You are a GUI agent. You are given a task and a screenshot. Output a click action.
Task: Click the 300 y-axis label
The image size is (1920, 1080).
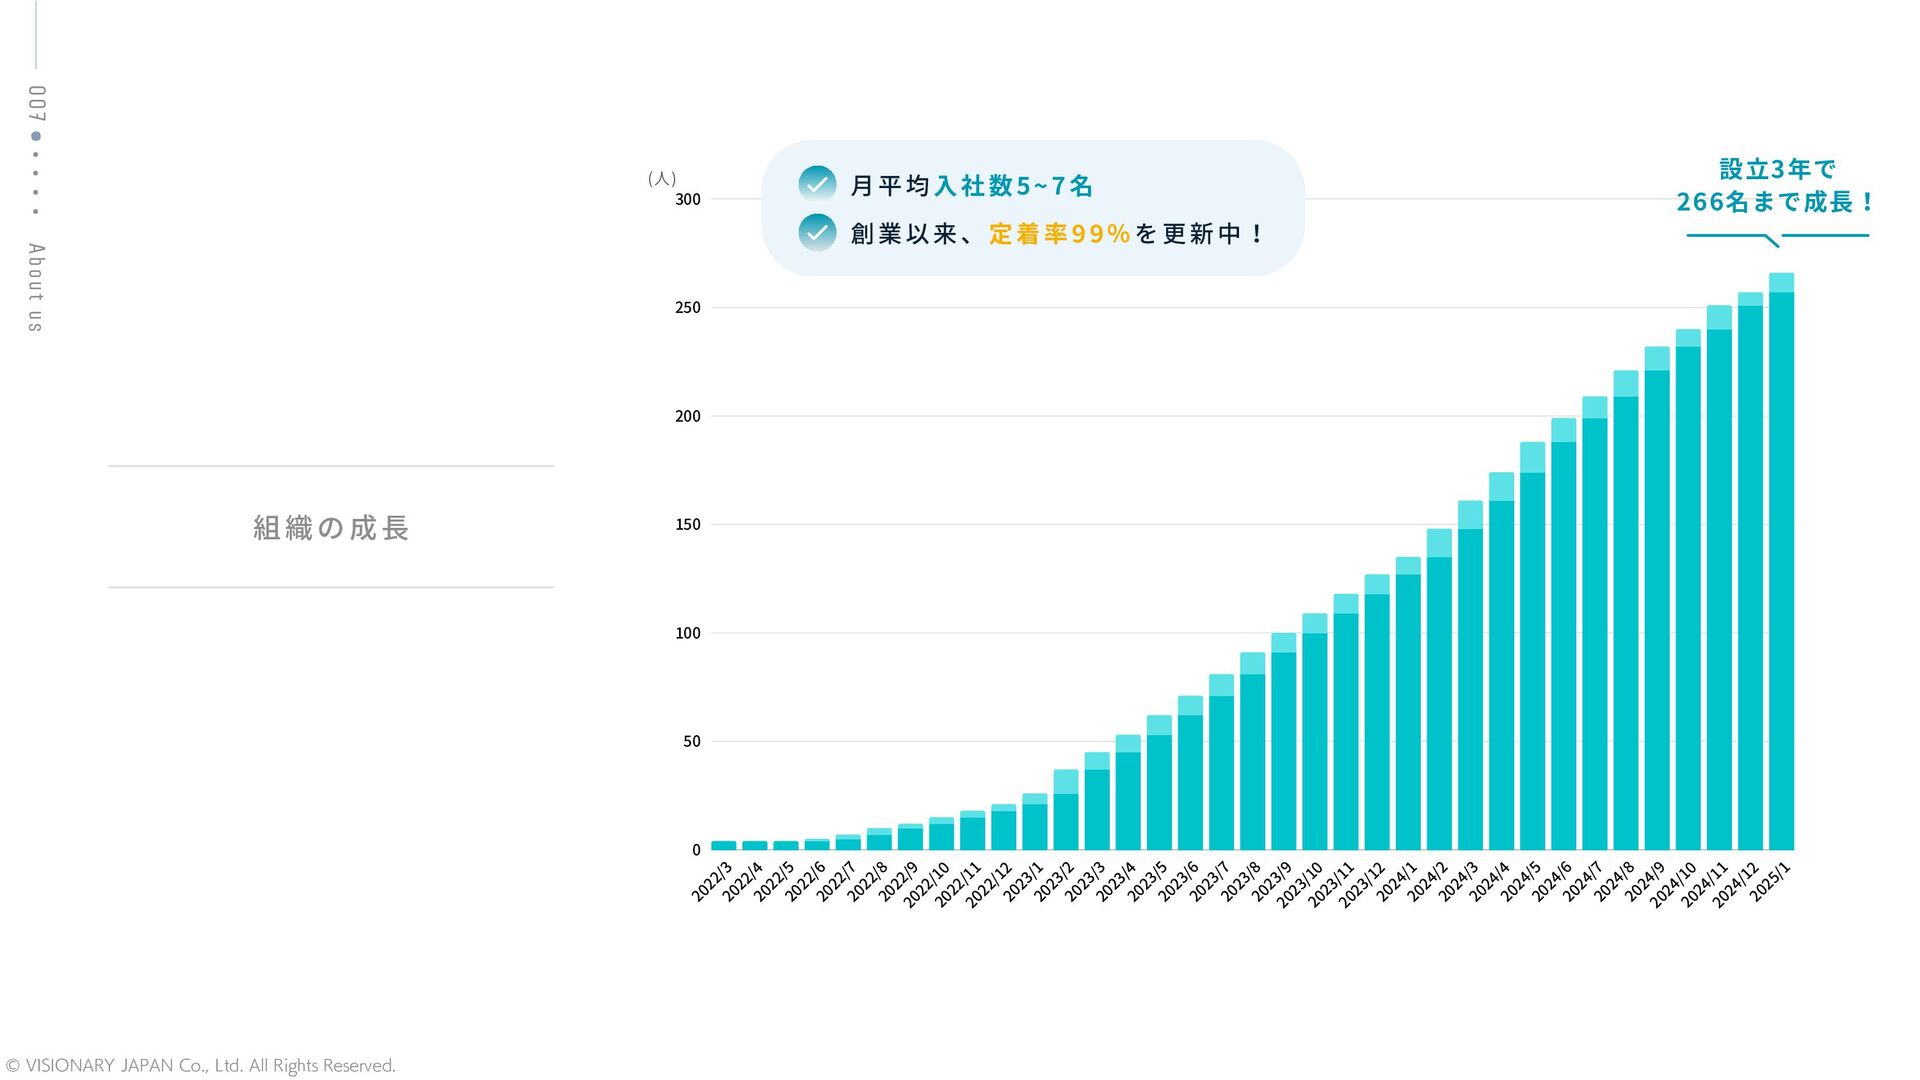pos(688,199)
